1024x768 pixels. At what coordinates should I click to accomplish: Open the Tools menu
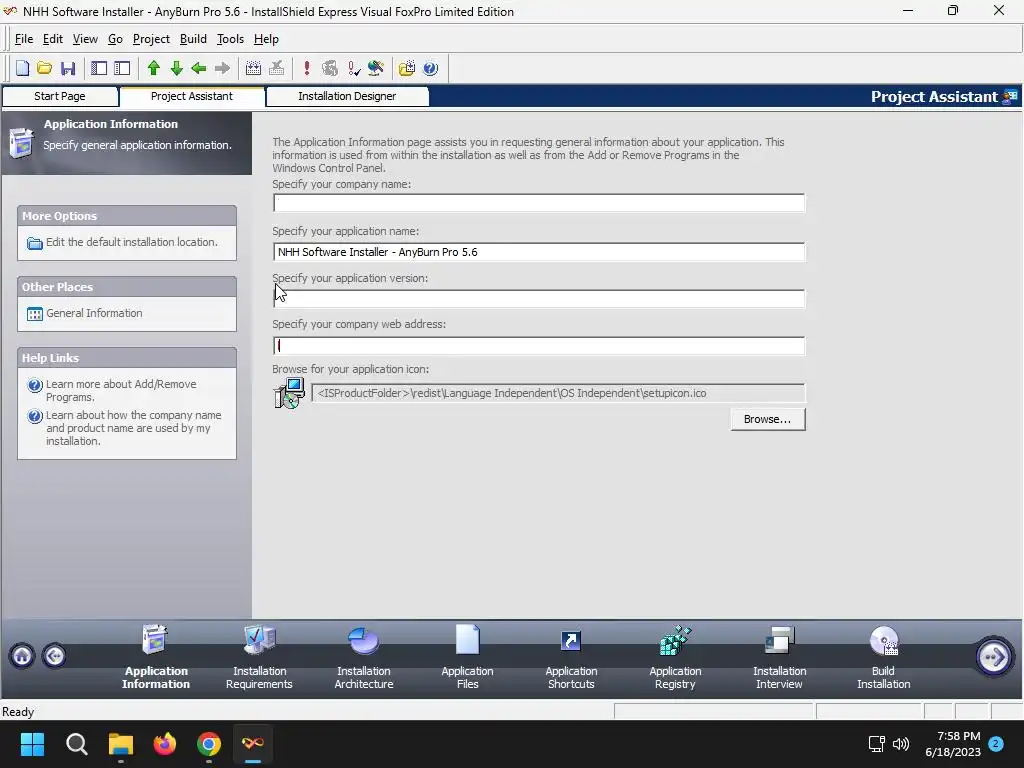tap(230, 39)
